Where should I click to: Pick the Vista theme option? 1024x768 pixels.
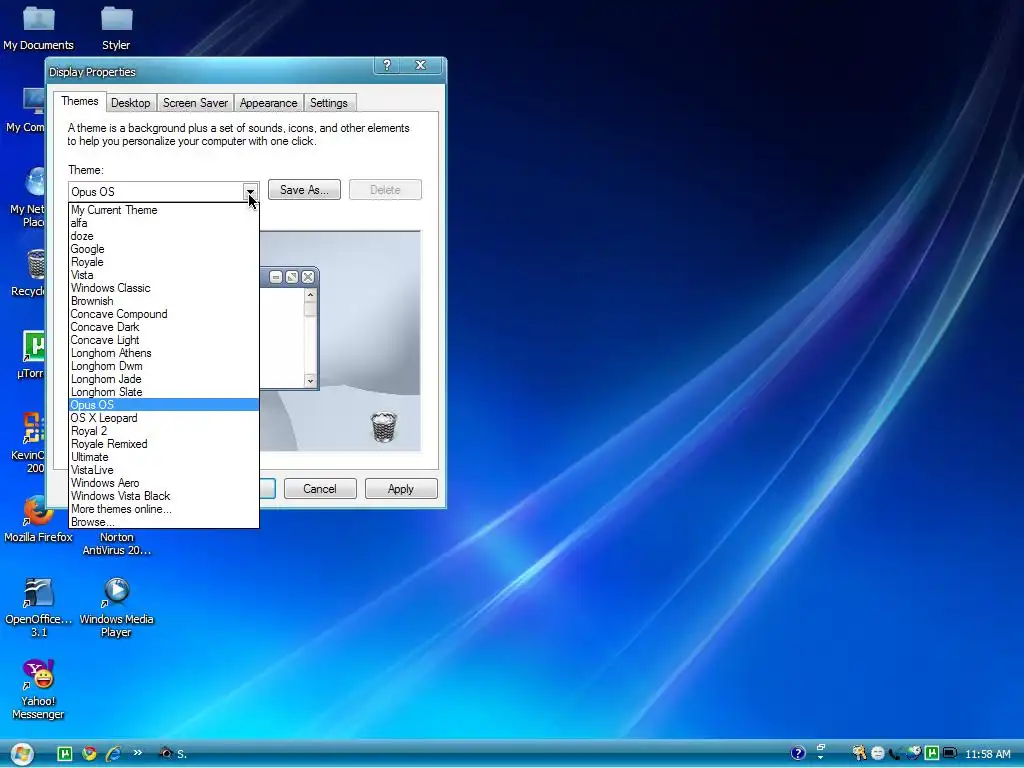(164, 275)
